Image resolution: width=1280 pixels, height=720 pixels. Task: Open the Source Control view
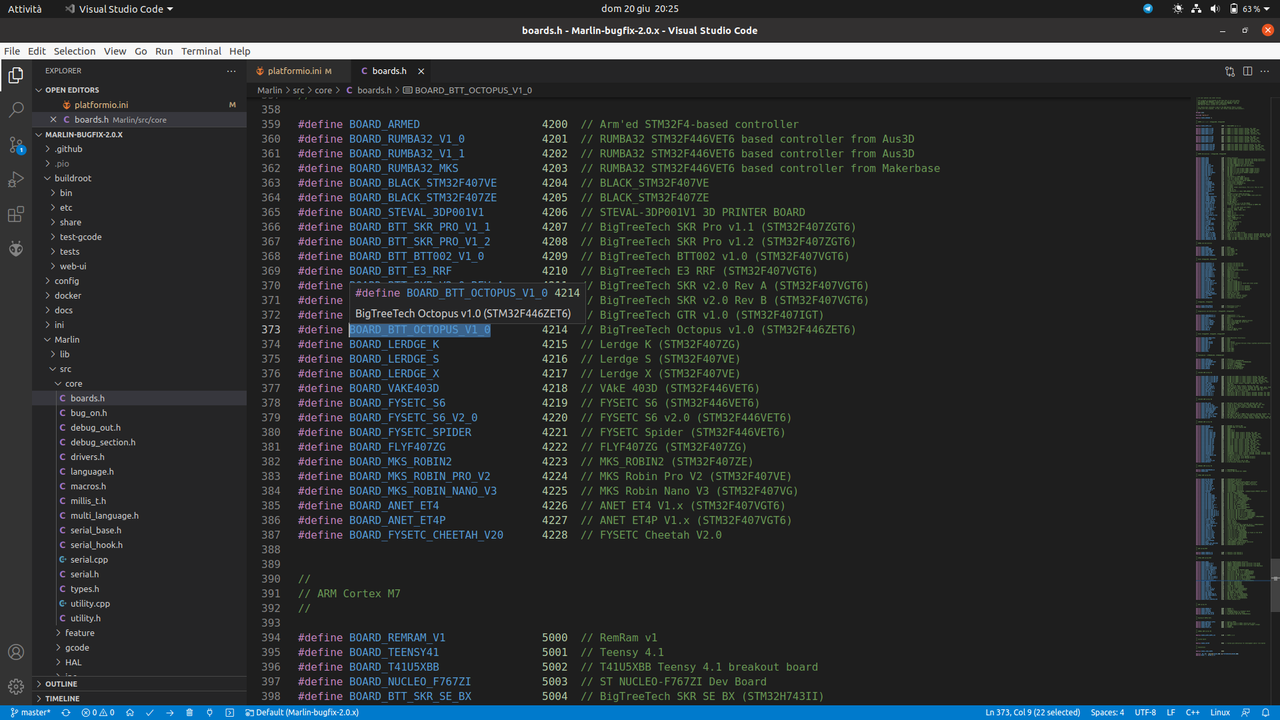[x=16, y=146]
